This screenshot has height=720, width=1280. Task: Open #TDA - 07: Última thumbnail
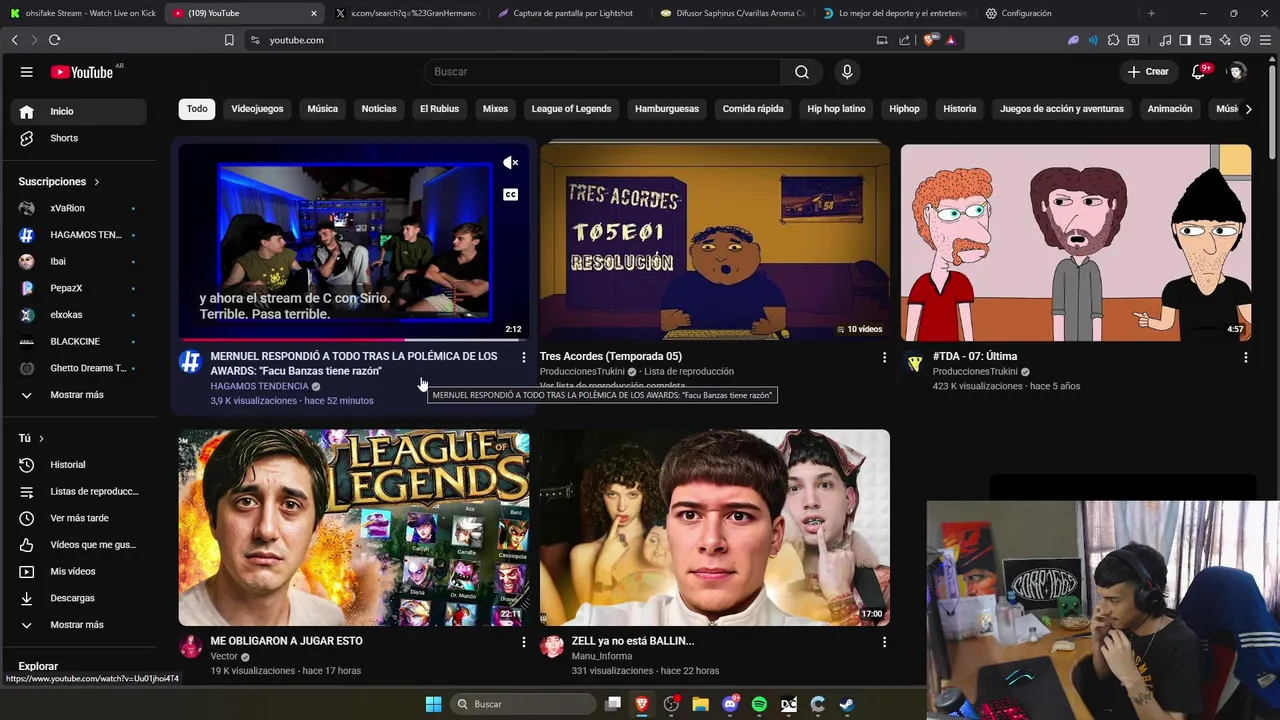(1076, 242)
